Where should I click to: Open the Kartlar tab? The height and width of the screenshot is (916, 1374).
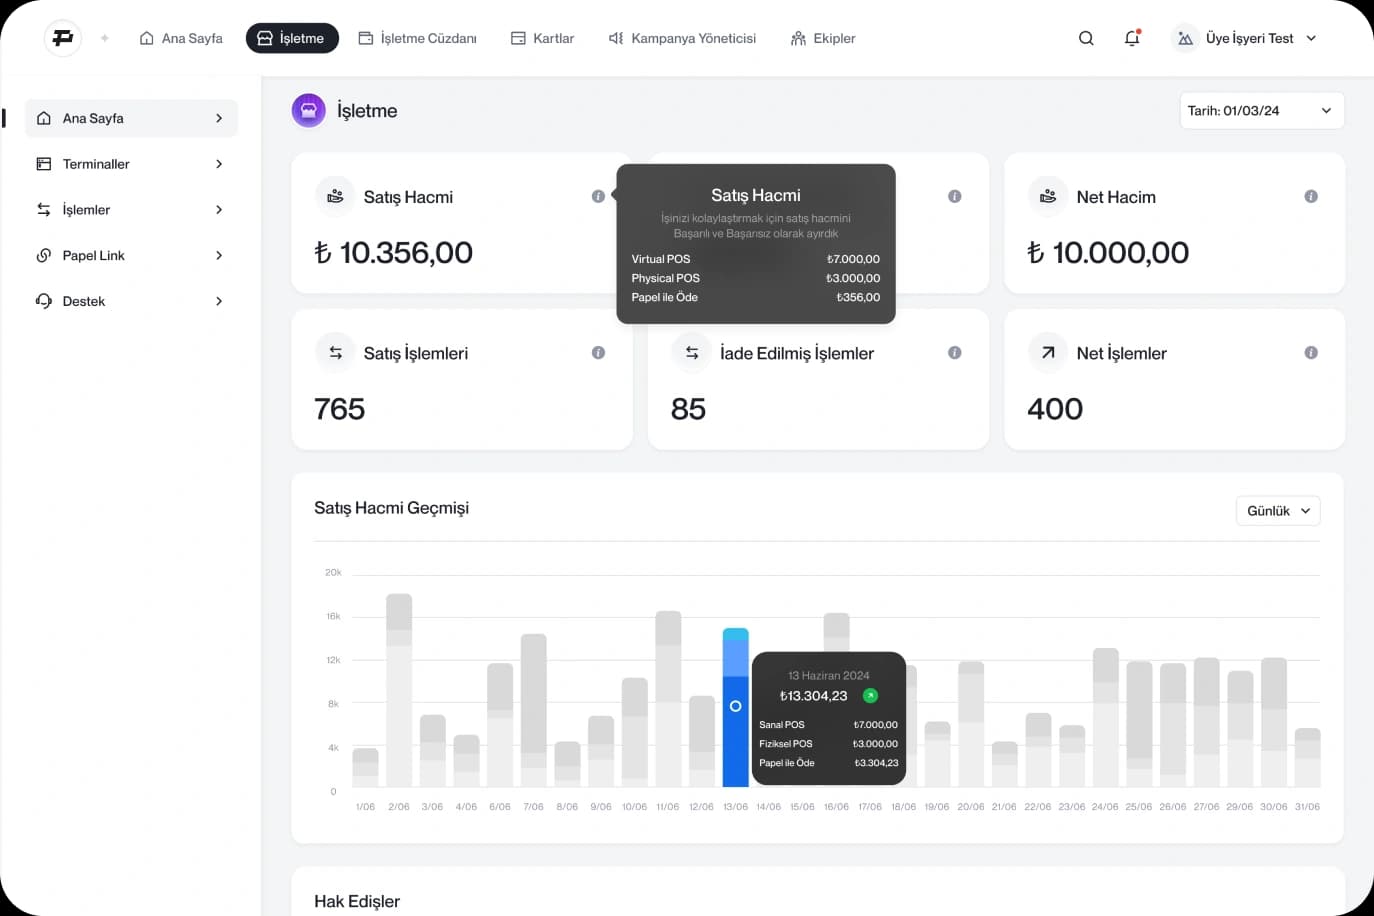point(543,38)
